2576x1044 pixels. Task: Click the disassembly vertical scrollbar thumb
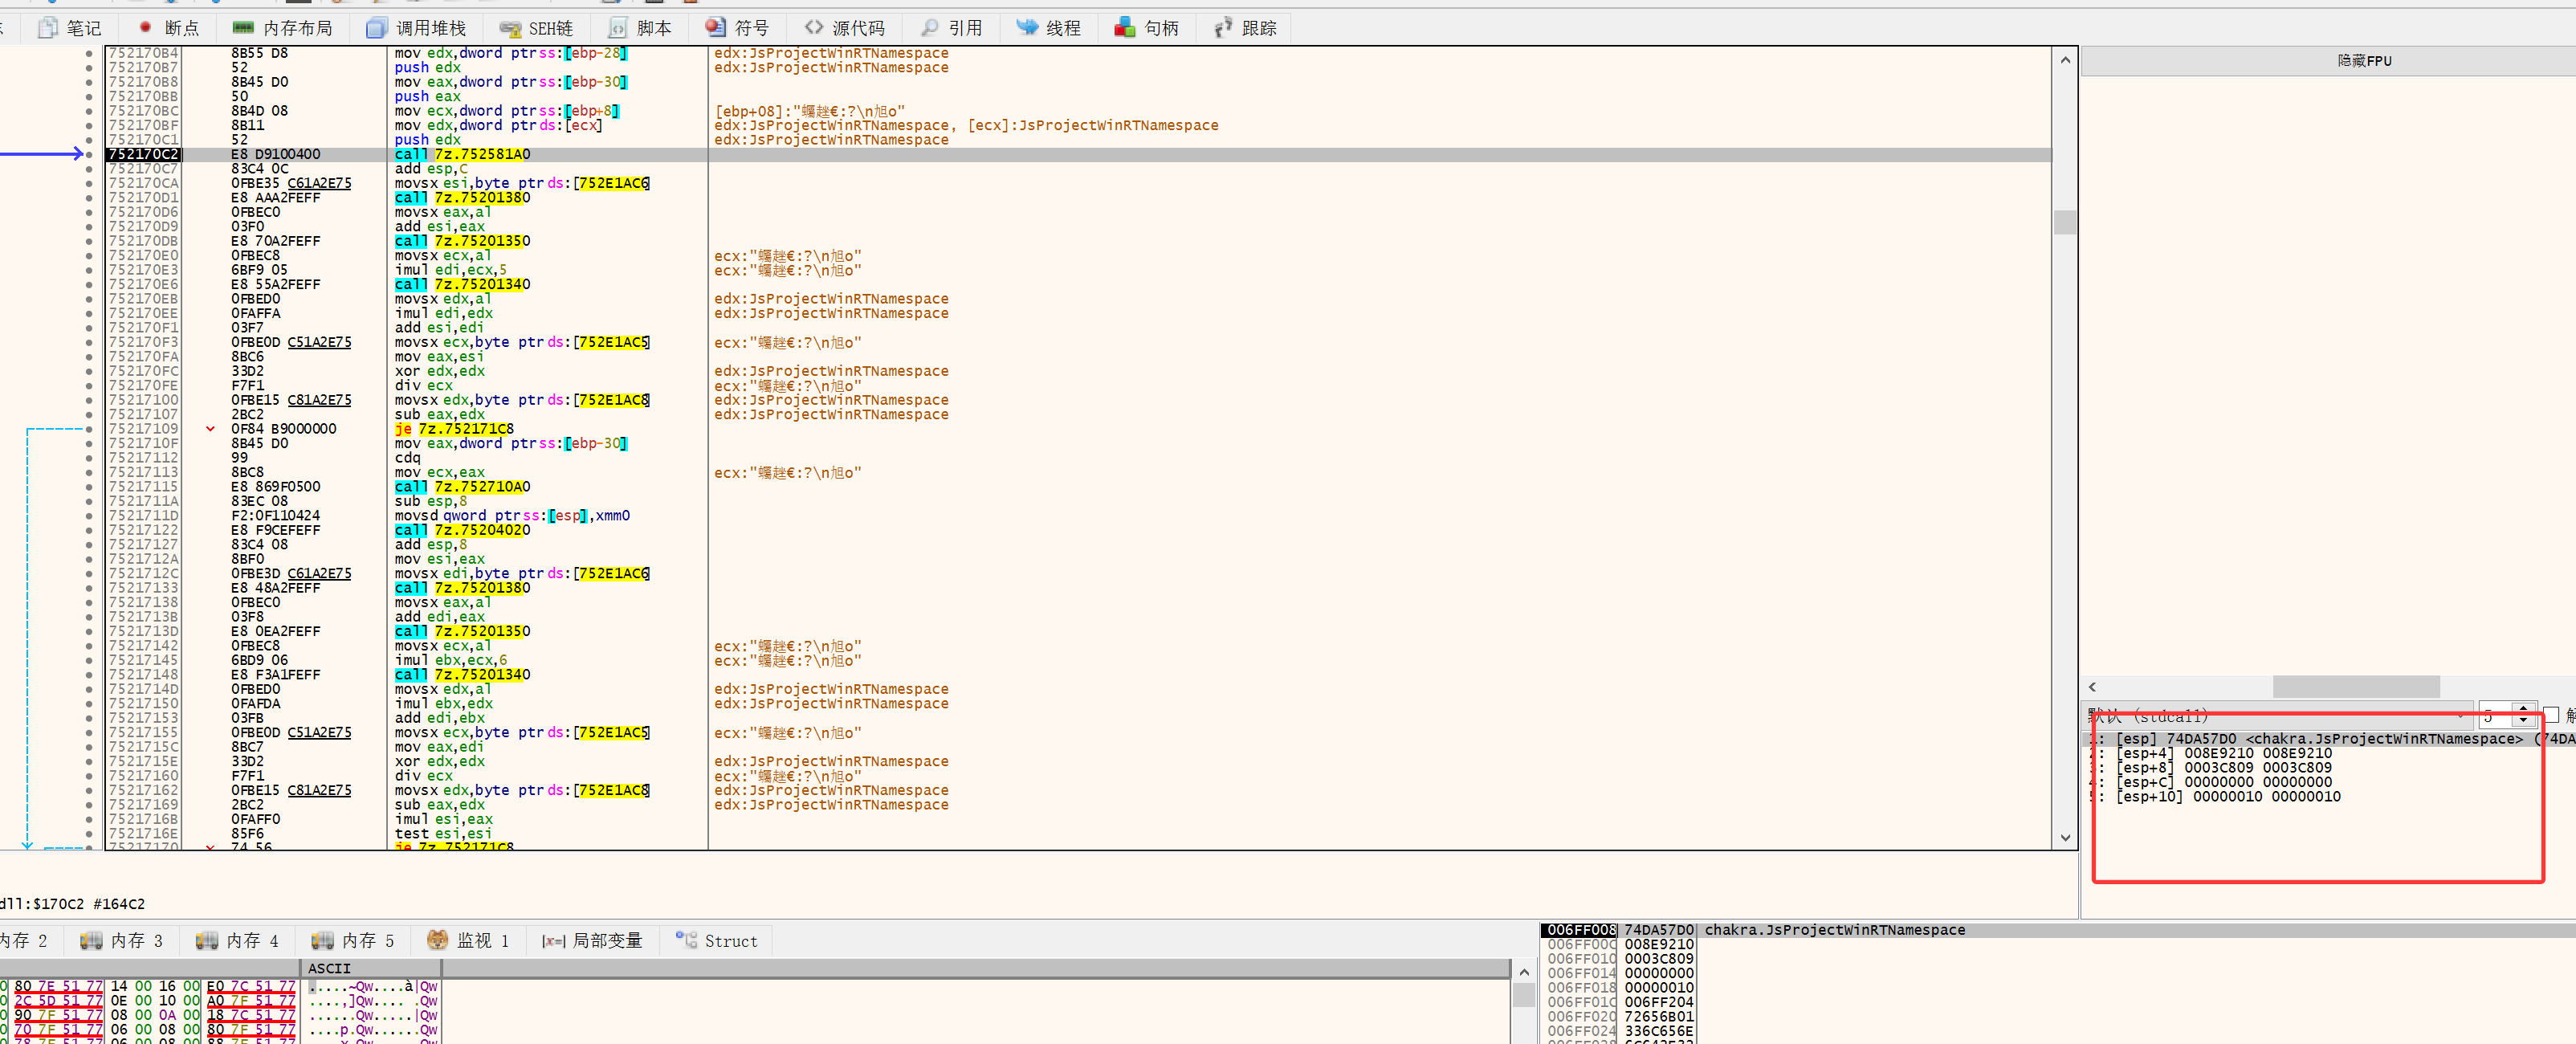click(x=2065, y=221)
